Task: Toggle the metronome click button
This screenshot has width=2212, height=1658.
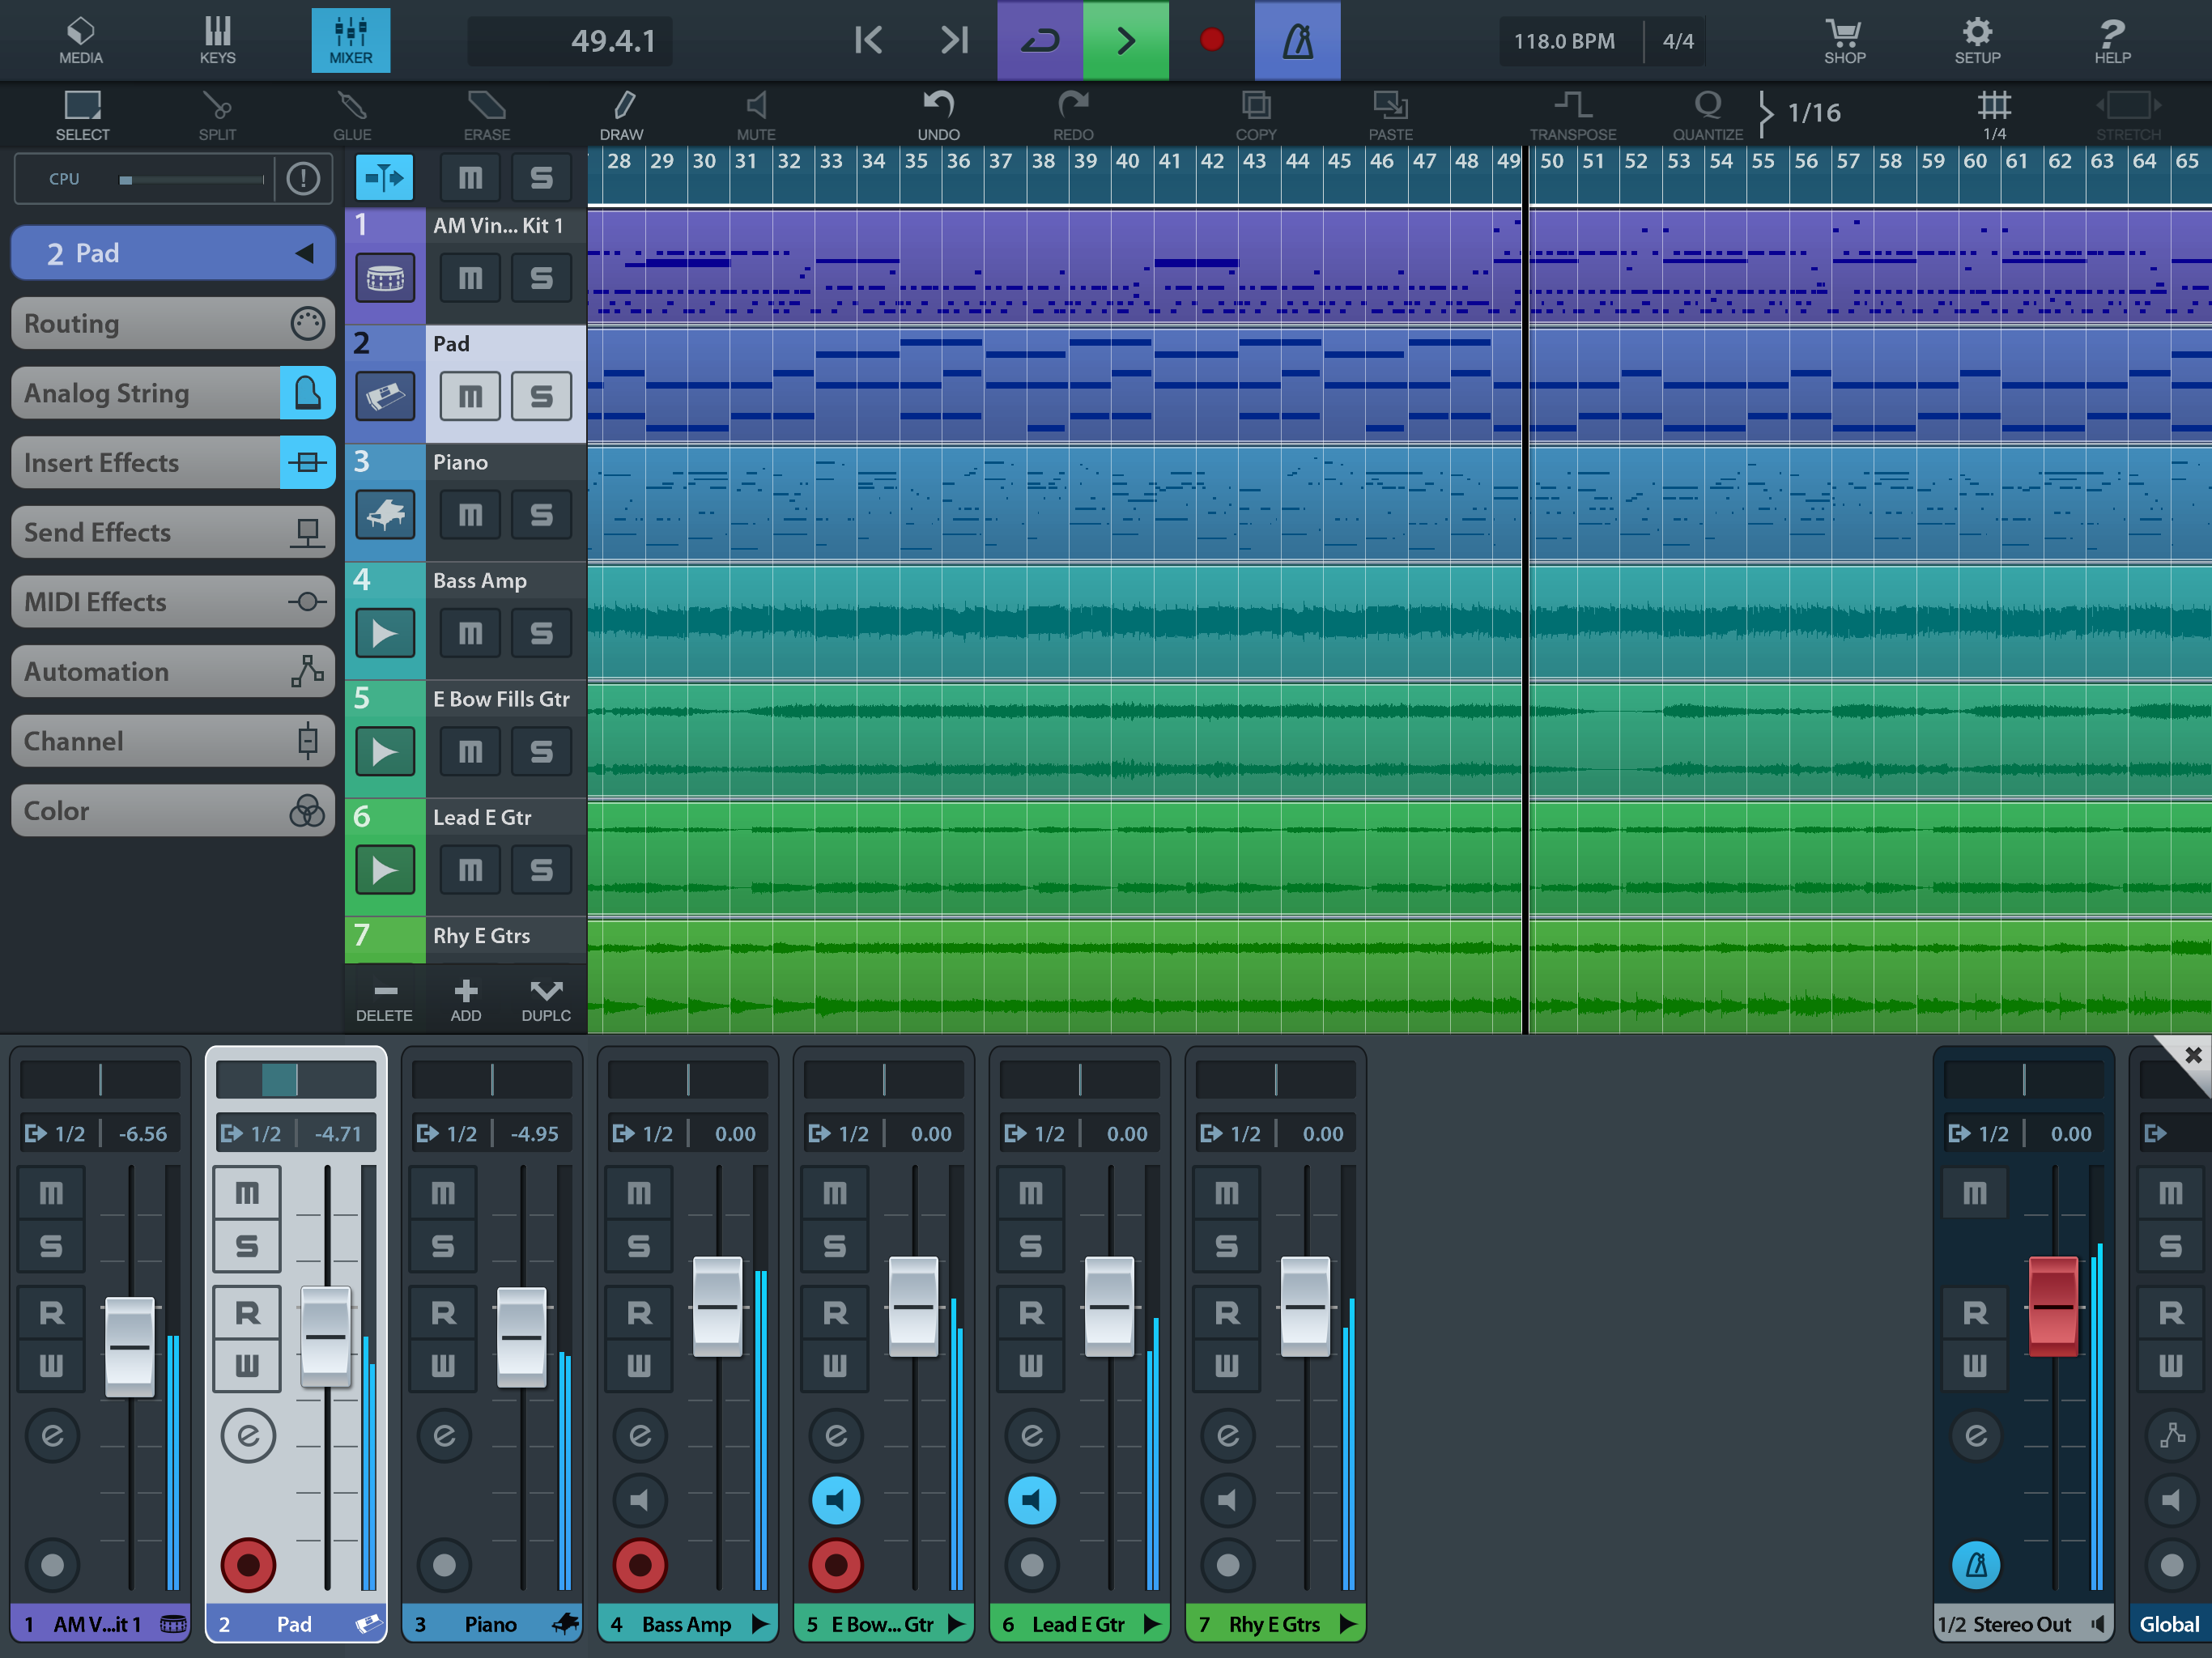Action: (1297, 40)
